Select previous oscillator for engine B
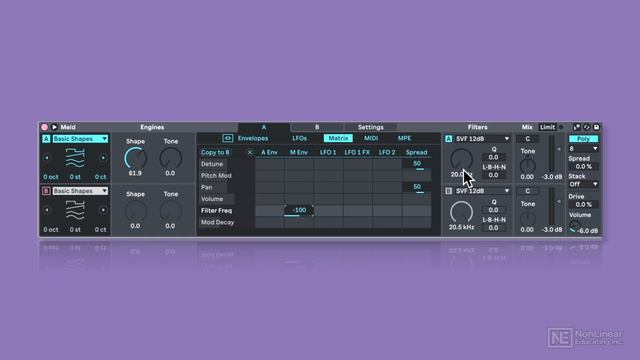The image size is (640, 360). (47, 210)
